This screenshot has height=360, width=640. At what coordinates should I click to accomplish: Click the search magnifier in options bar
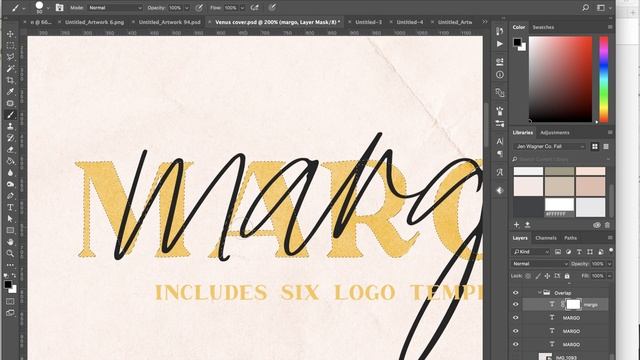tap(586, 7)
